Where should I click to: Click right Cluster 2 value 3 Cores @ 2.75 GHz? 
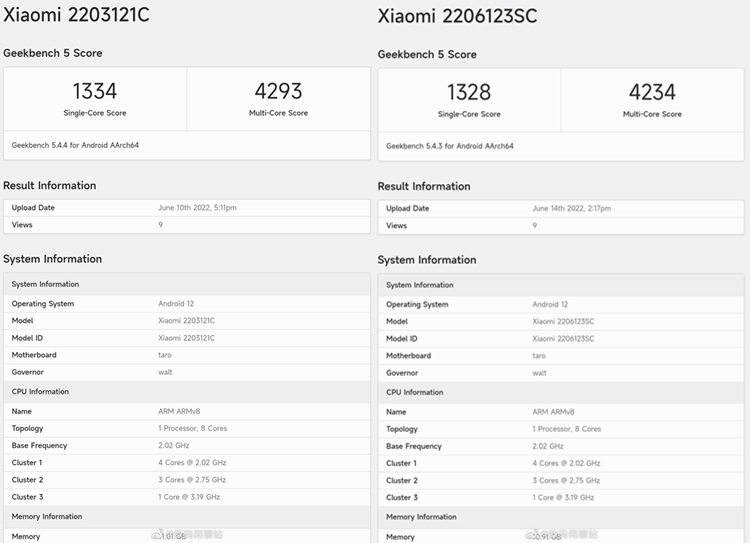click(x=566, y=480)
